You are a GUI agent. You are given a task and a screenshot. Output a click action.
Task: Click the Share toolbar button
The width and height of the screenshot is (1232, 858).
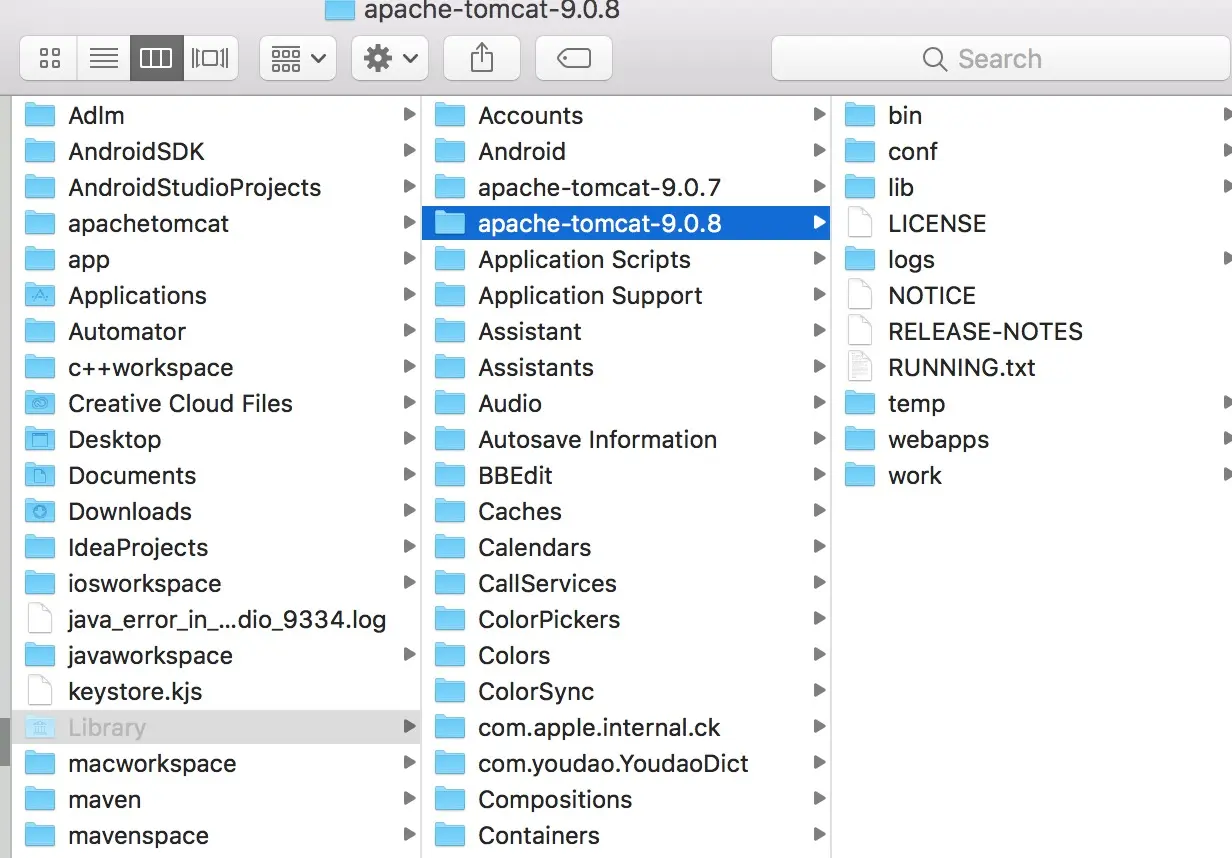coord(482,58)
